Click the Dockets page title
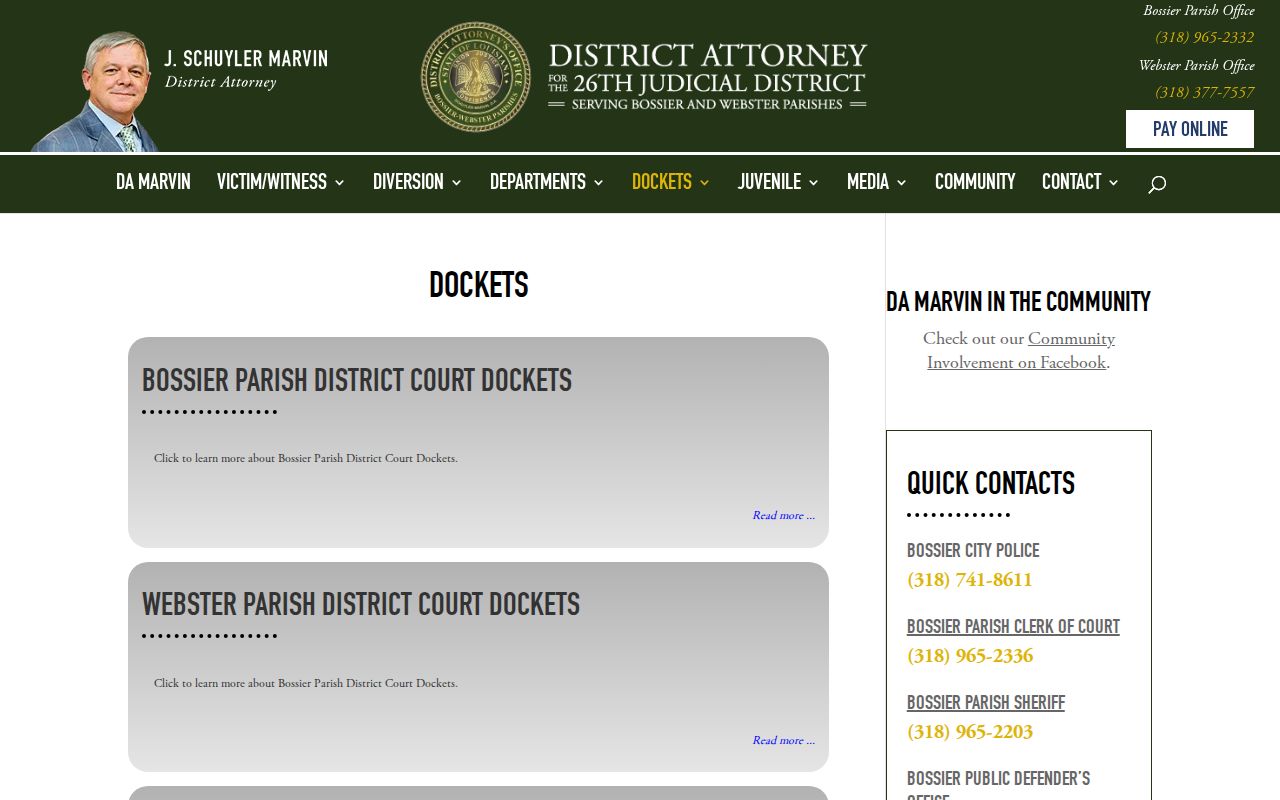Viewport: 1280px width, 800px height. tap(478, 286)
